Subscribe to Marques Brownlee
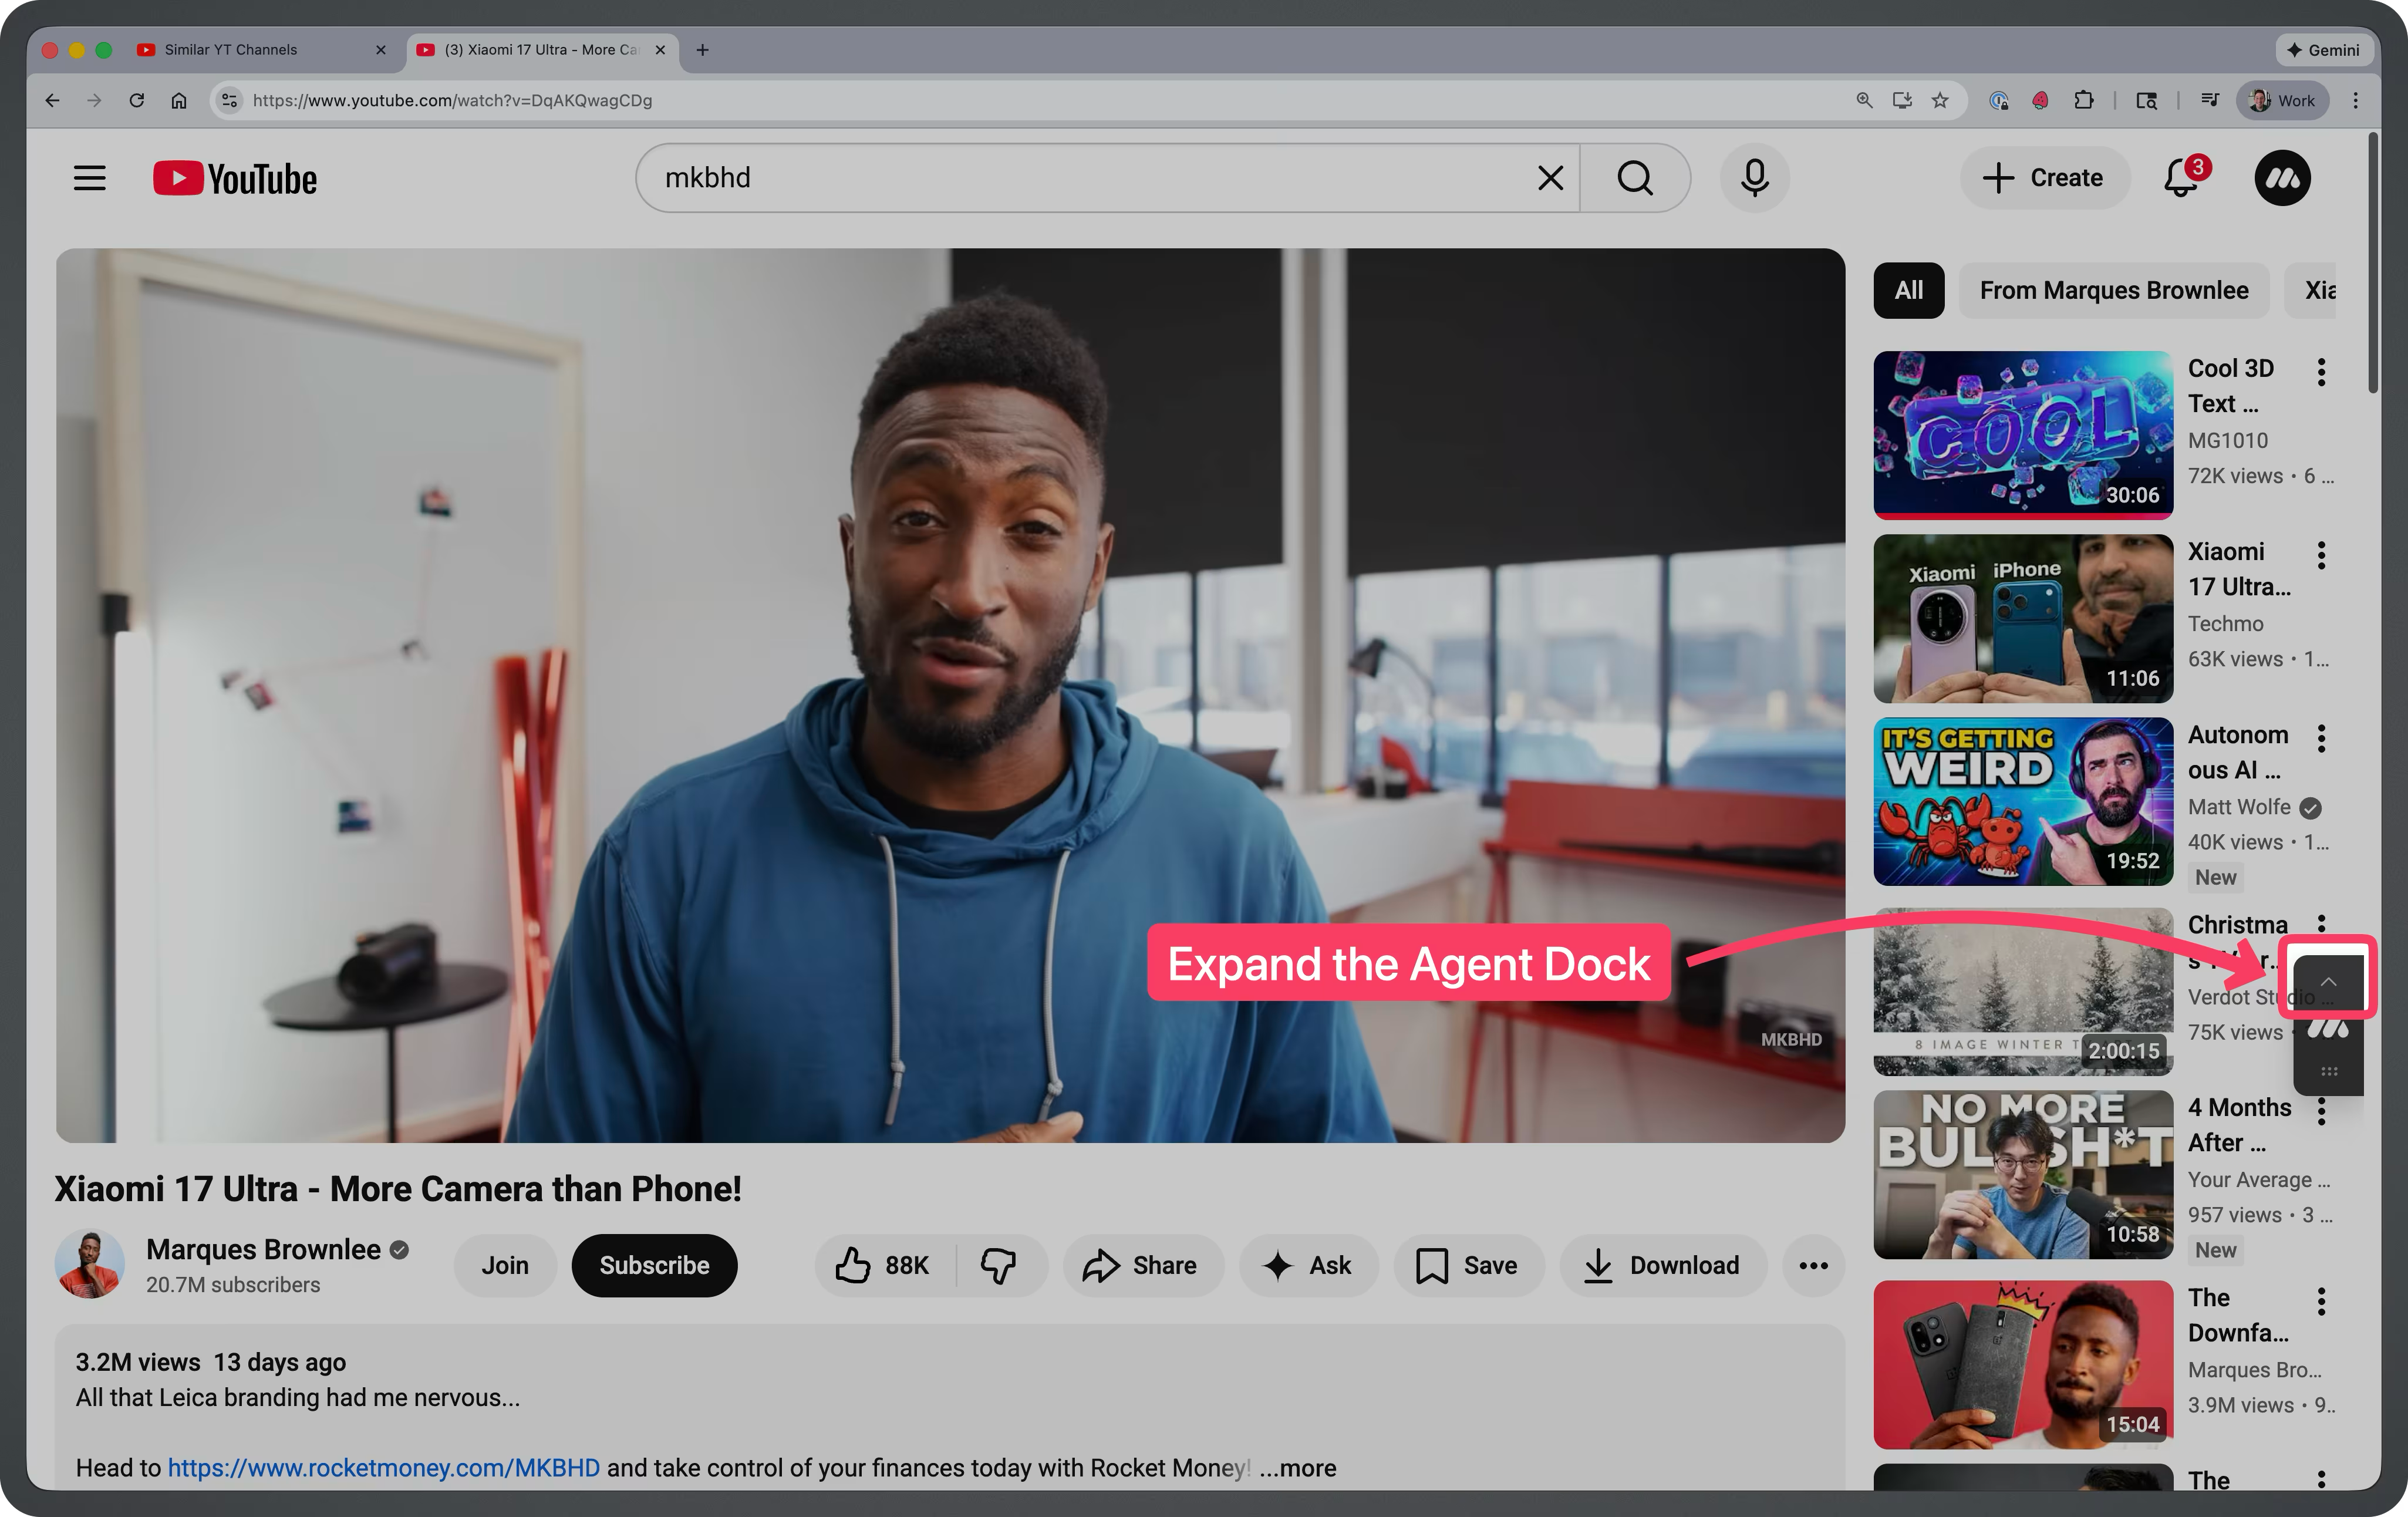The image size is (2408, 1517). pyautogui.click(x=654, y=1265)
